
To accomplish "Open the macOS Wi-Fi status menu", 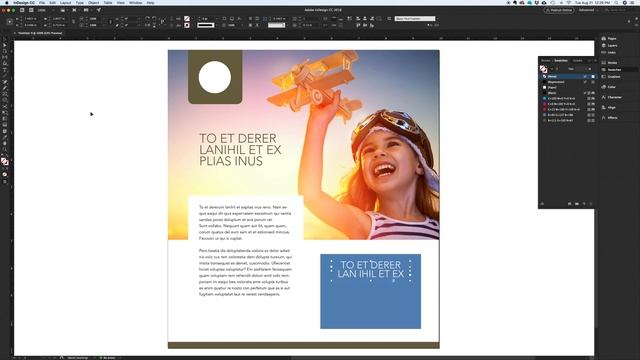I will click(569, 2).
